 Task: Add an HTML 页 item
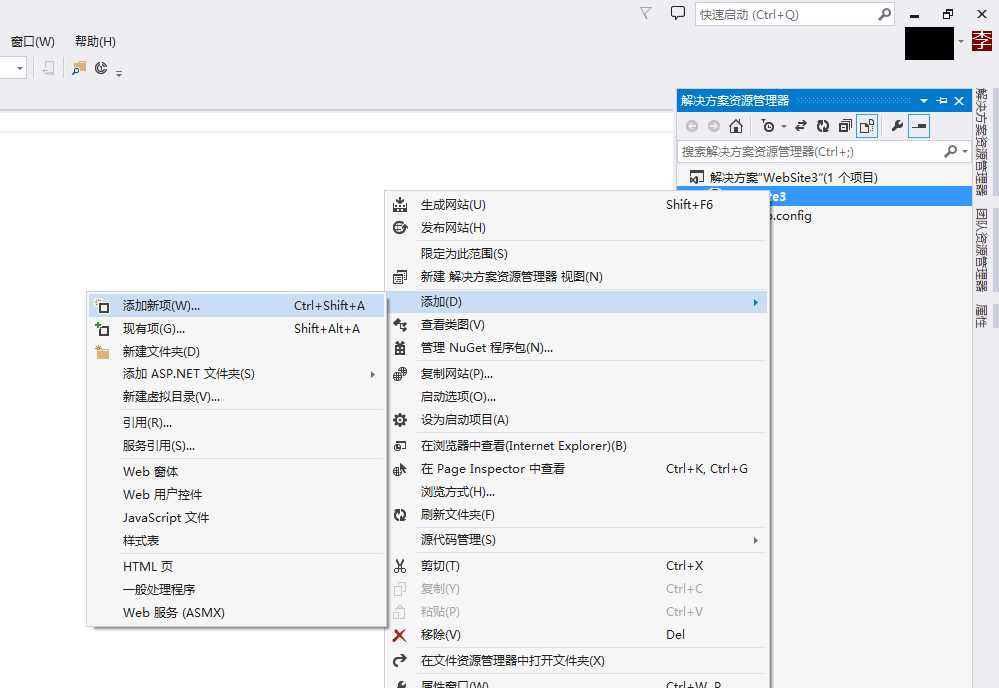click(x=237, y=567)
